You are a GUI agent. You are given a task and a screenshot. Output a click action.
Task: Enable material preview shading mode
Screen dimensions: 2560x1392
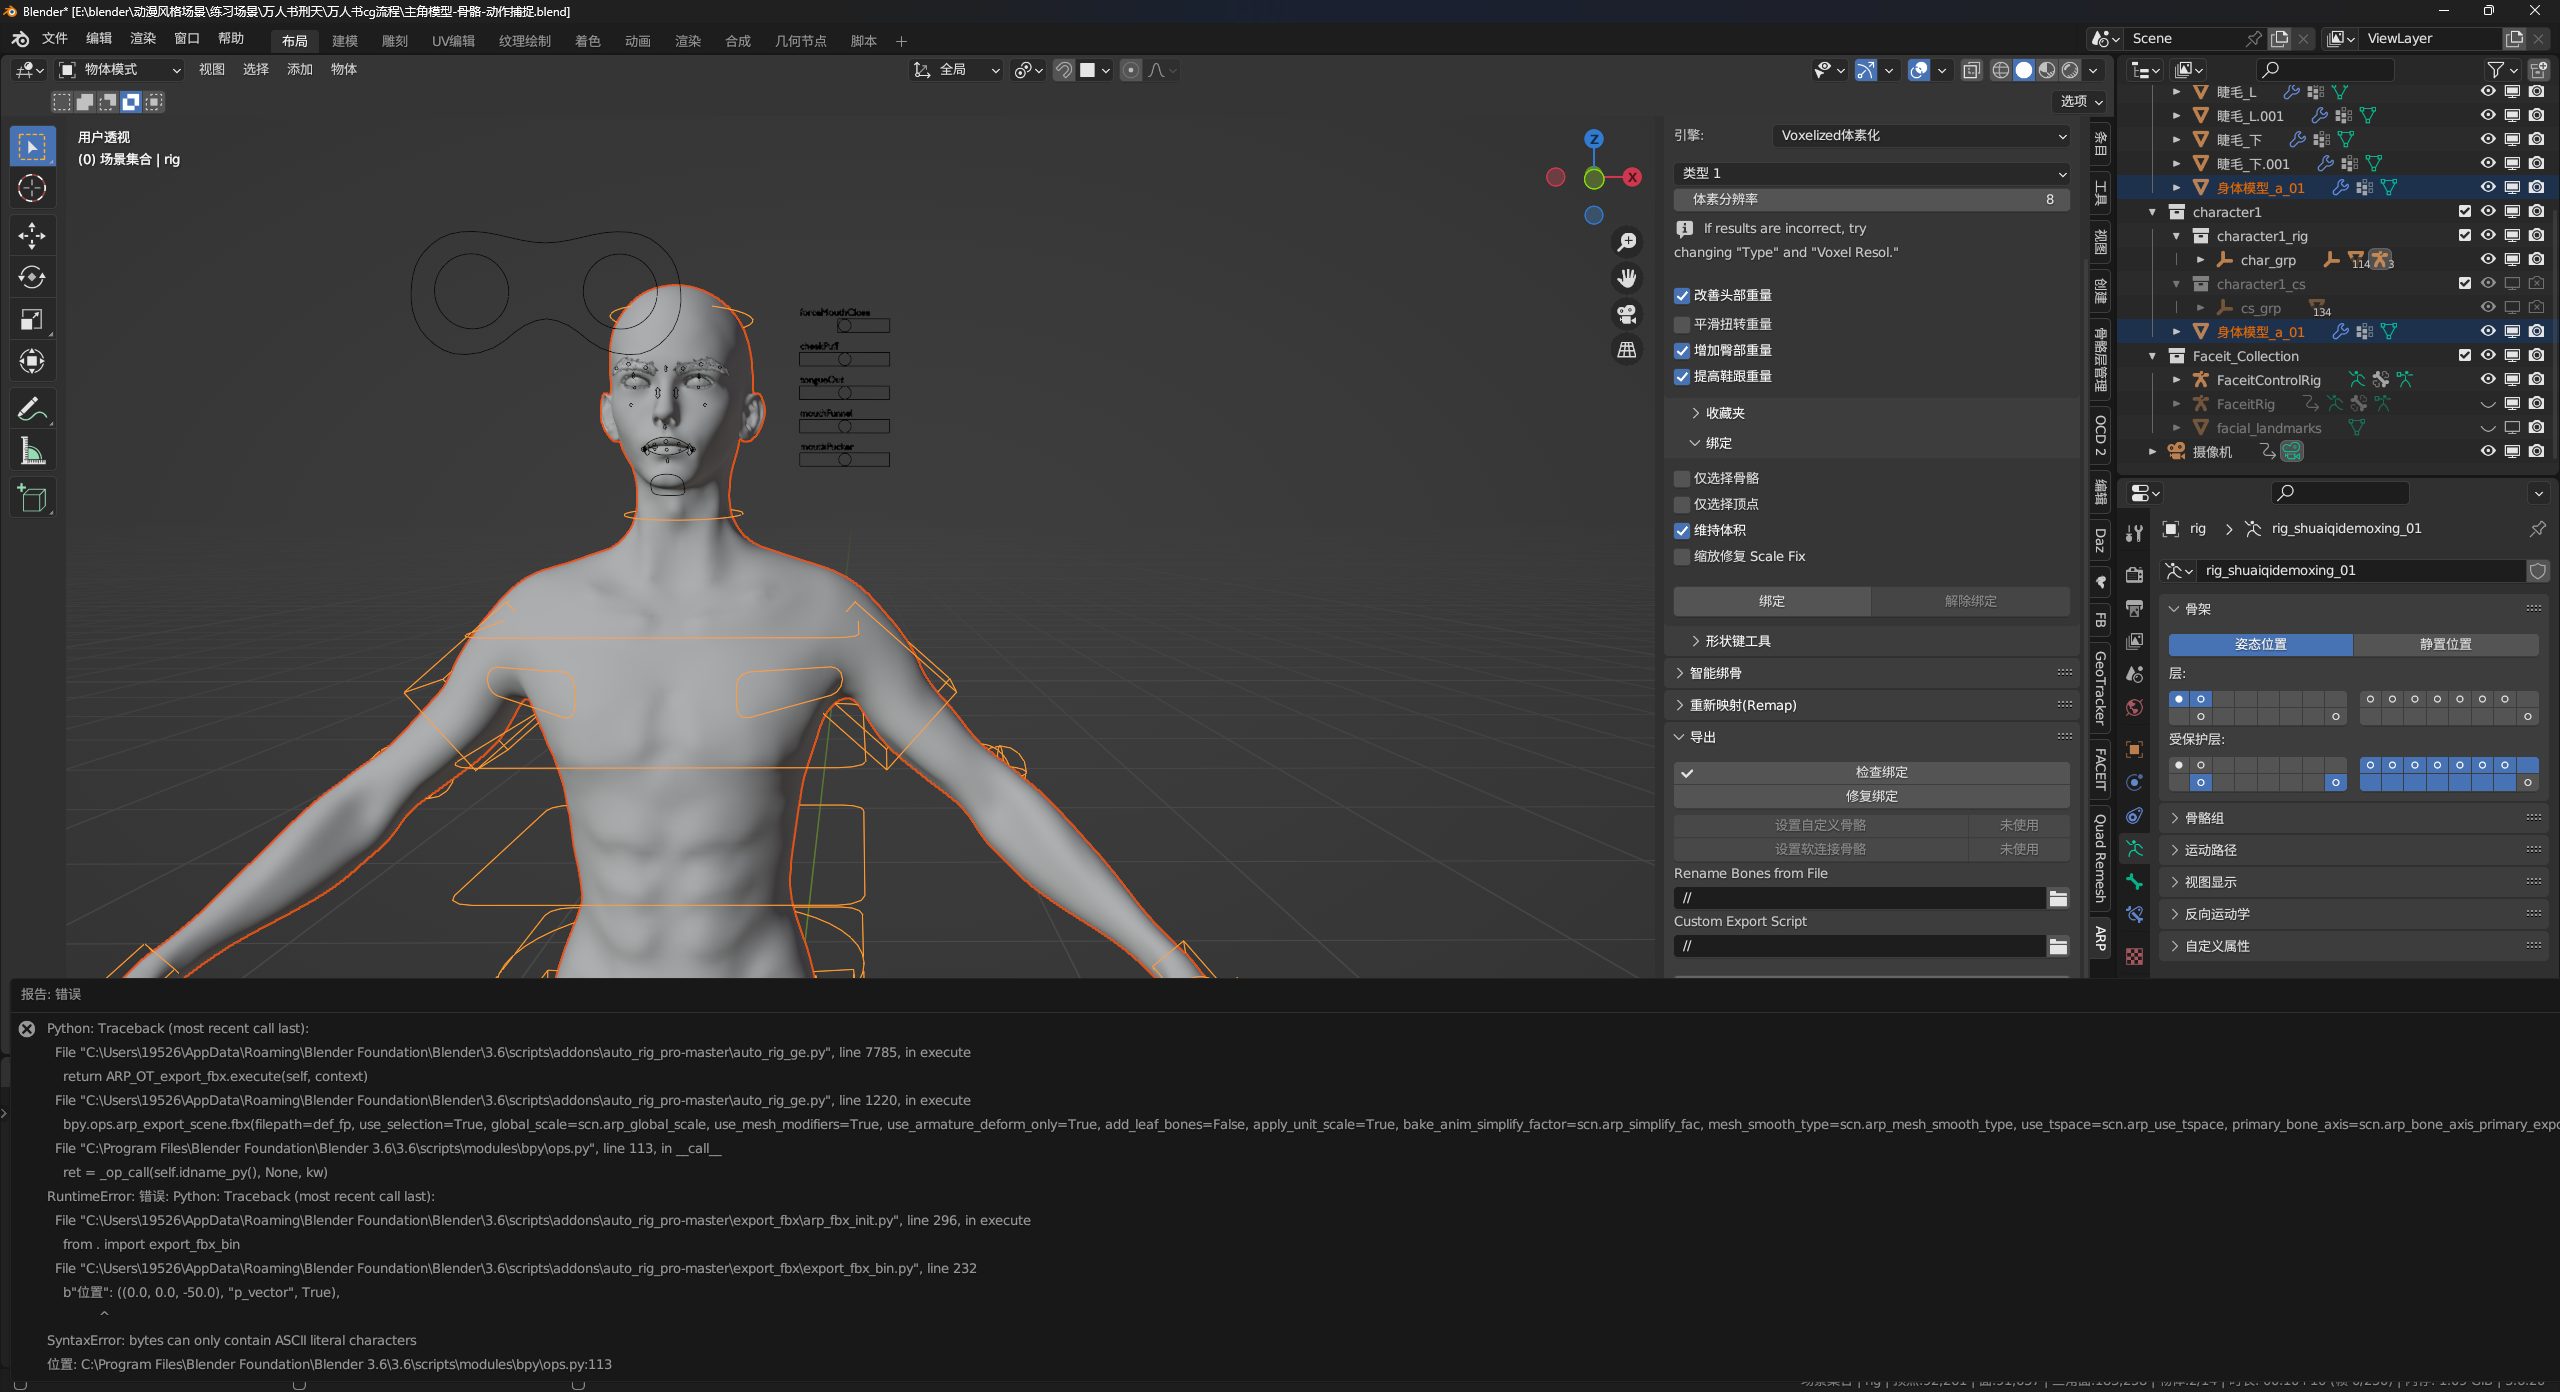(2047, 70)
